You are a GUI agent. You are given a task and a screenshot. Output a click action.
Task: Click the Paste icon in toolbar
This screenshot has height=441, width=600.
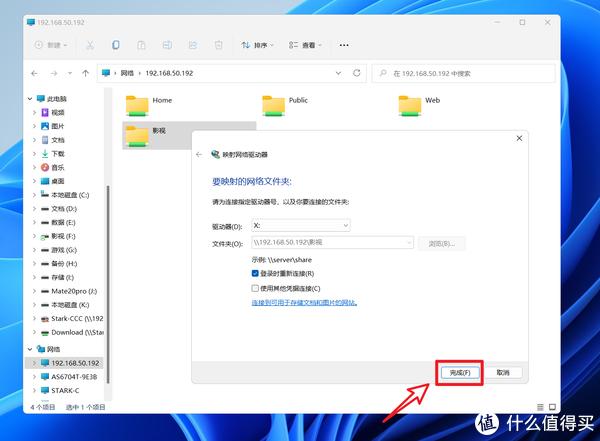(141, 45)
